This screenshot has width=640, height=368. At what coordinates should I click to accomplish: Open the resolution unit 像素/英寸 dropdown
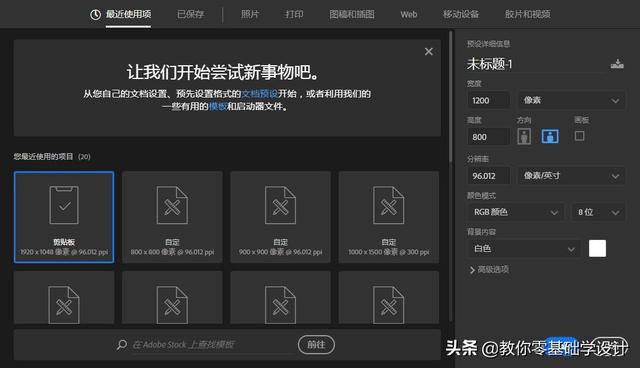tap(571, 176)
